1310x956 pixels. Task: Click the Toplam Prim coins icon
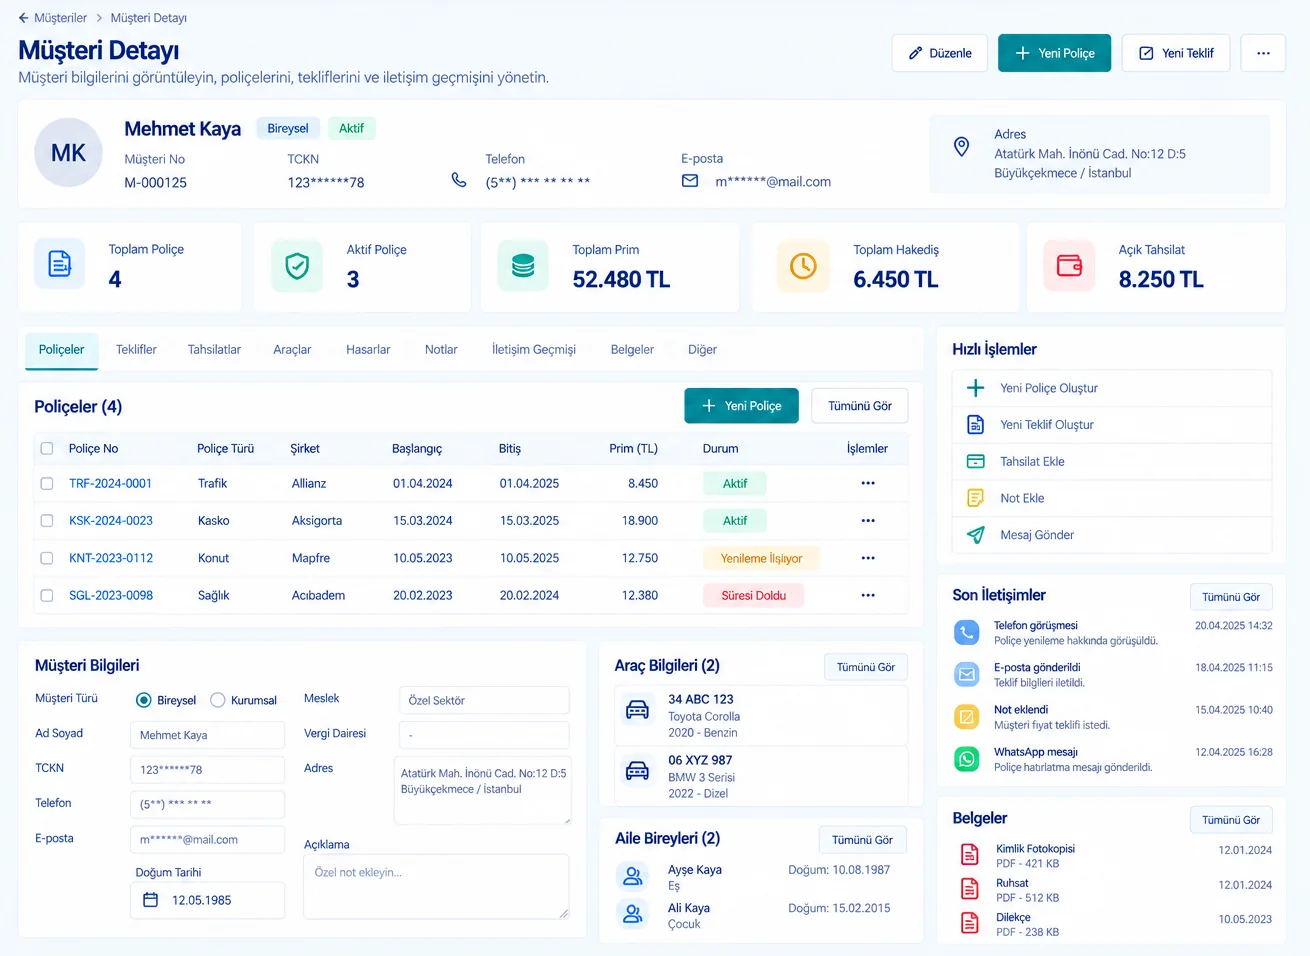tap(523, 266)
